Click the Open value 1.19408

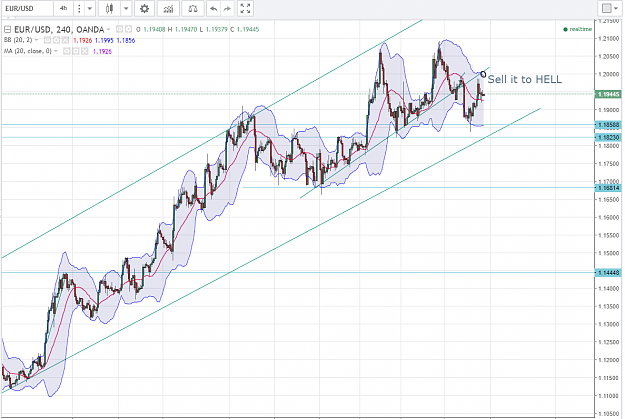154,30
